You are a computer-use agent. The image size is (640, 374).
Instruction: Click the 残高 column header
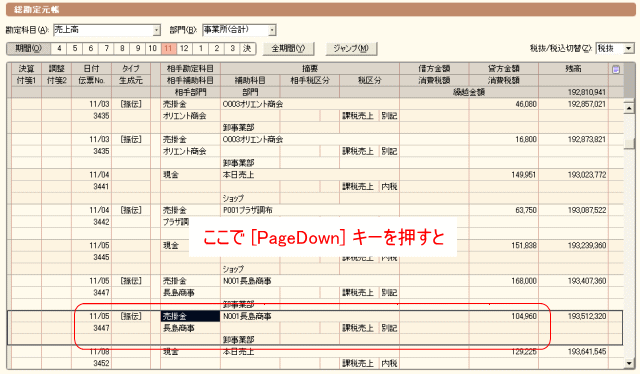pos(573,69)
